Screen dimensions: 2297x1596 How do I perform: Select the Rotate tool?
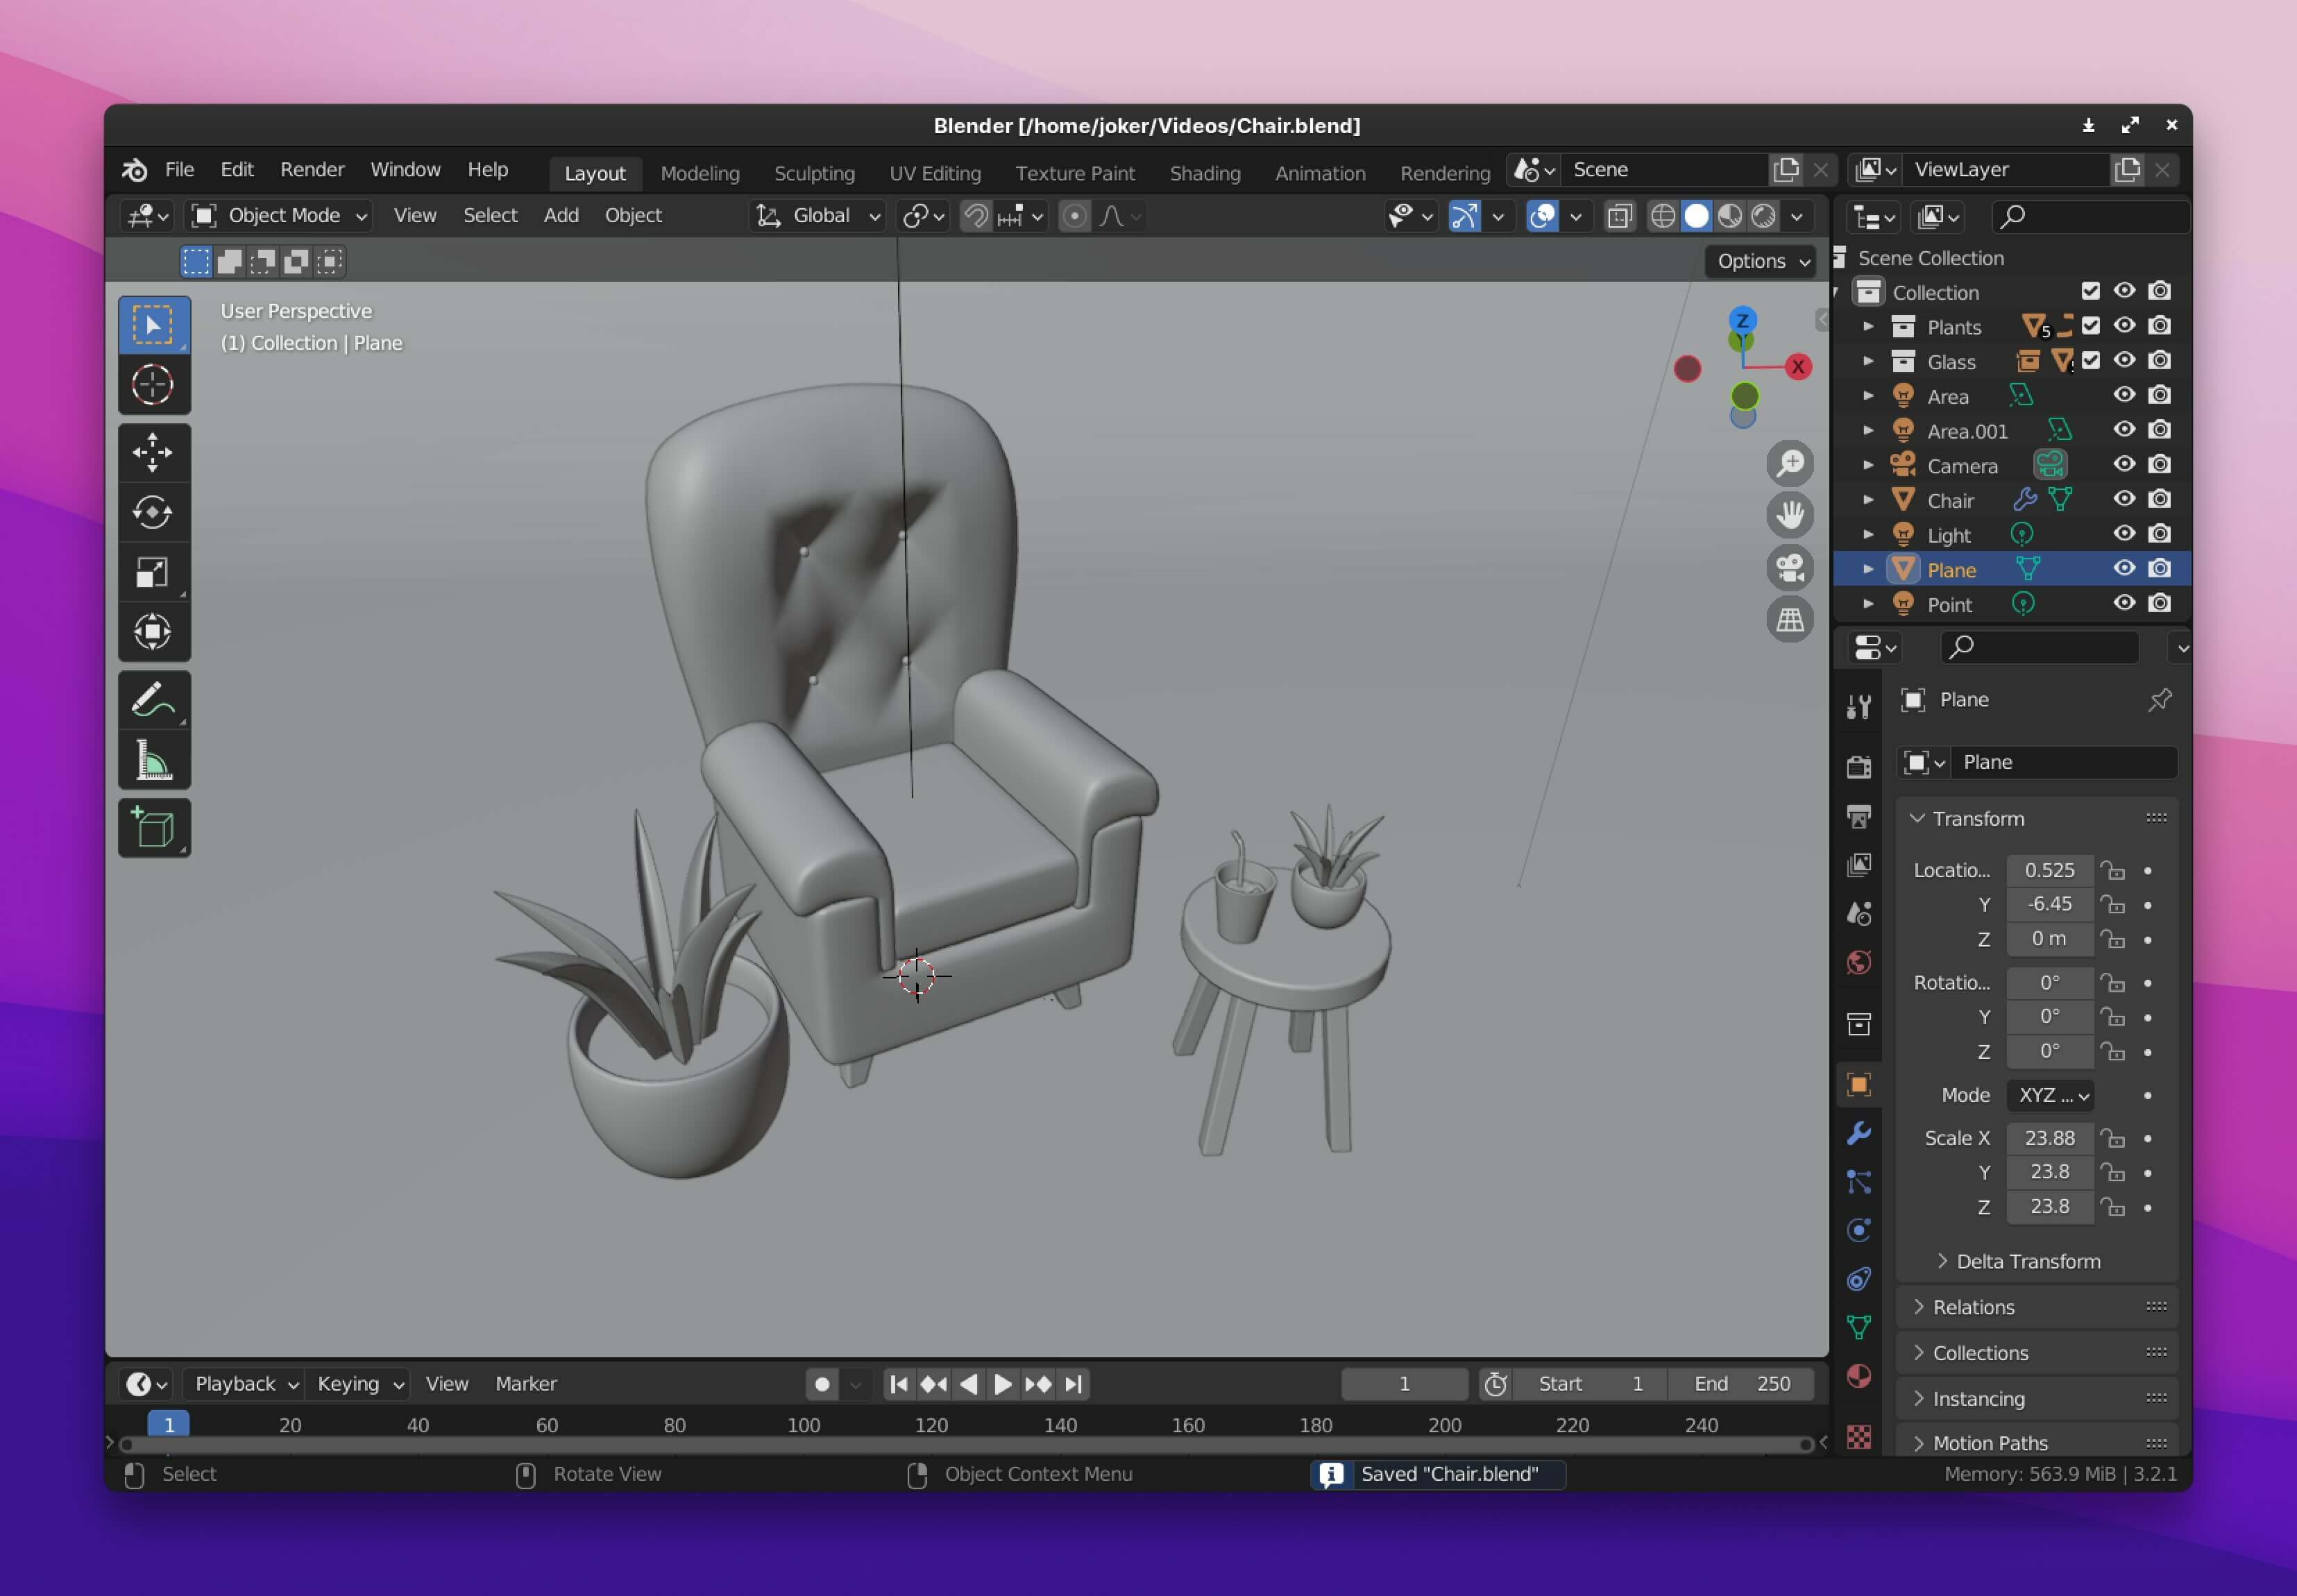[153, 512]
